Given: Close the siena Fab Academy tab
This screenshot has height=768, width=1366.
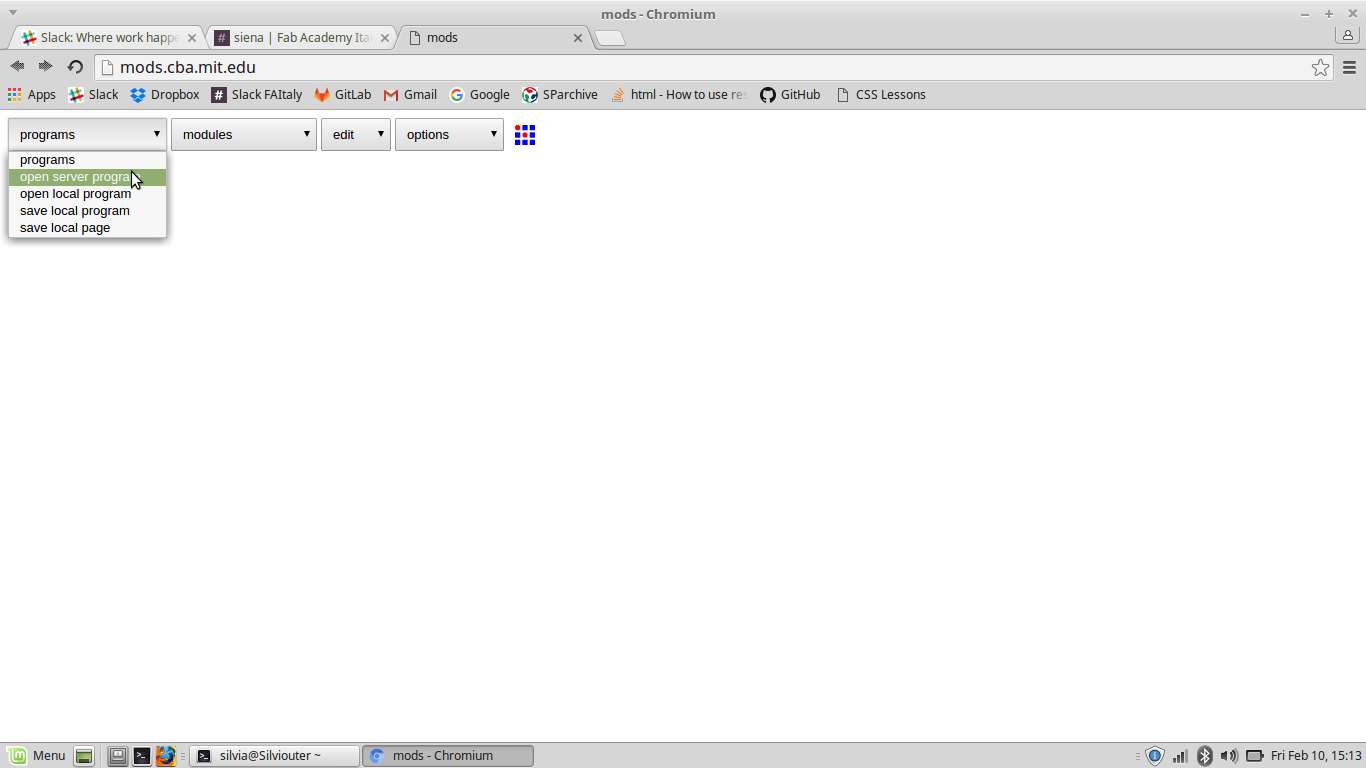Looking at the screenshot, I should (x=385, y=38).
